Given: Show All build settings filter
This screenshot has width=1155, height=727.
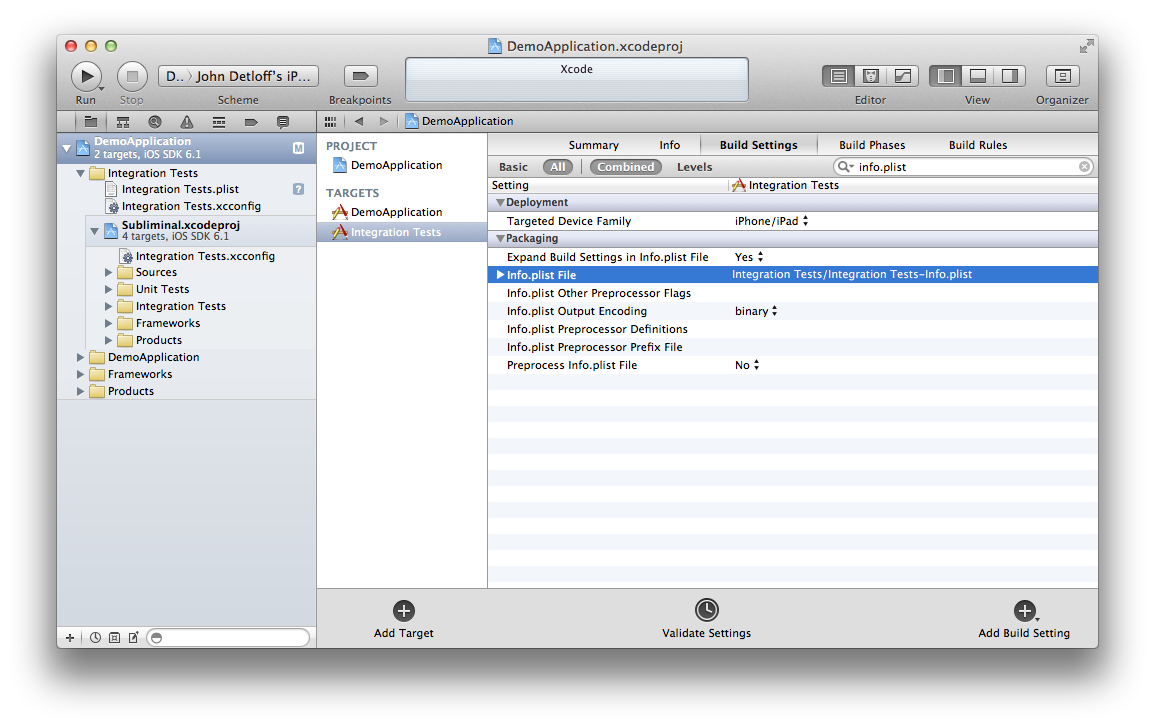Looking at the screenshot, I should (558, 167).
